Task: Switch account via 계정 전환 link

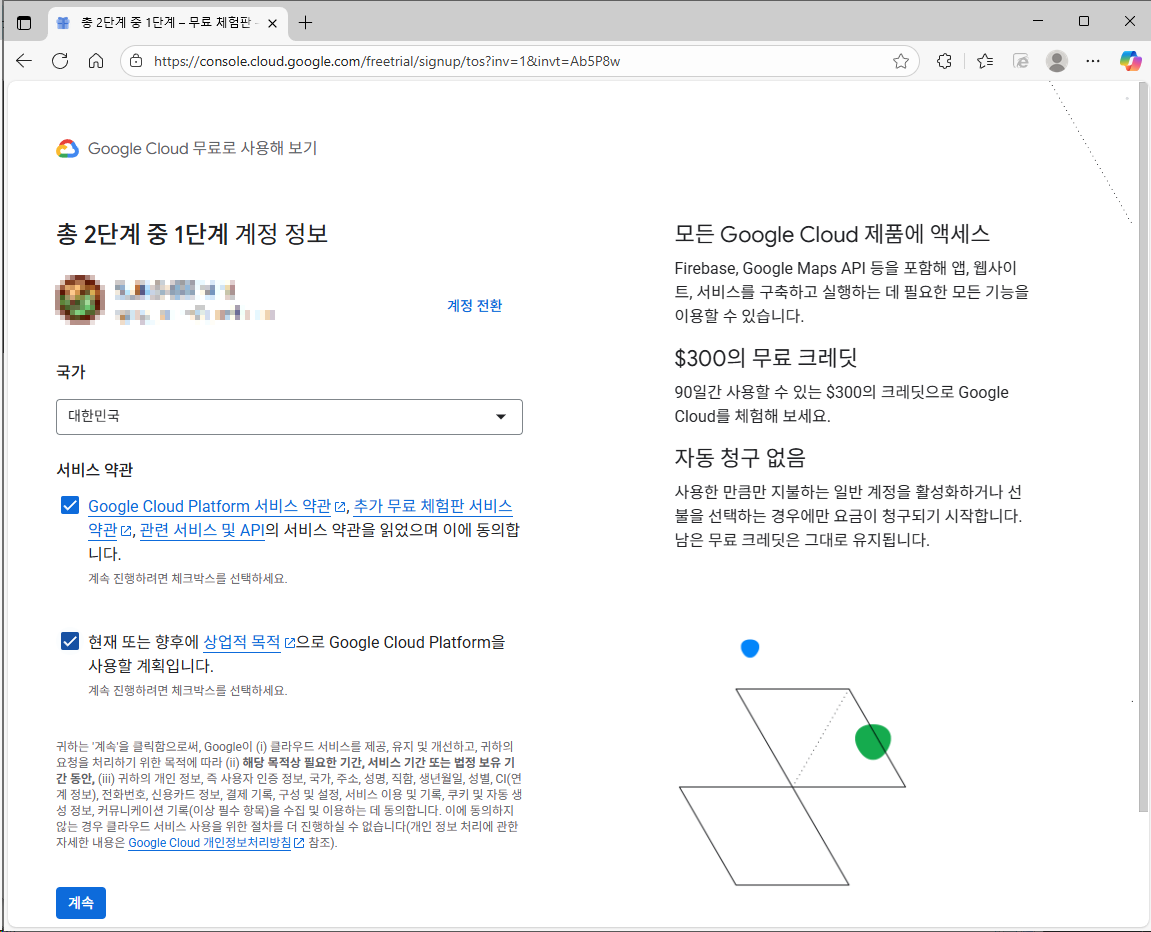Action: 474,305
